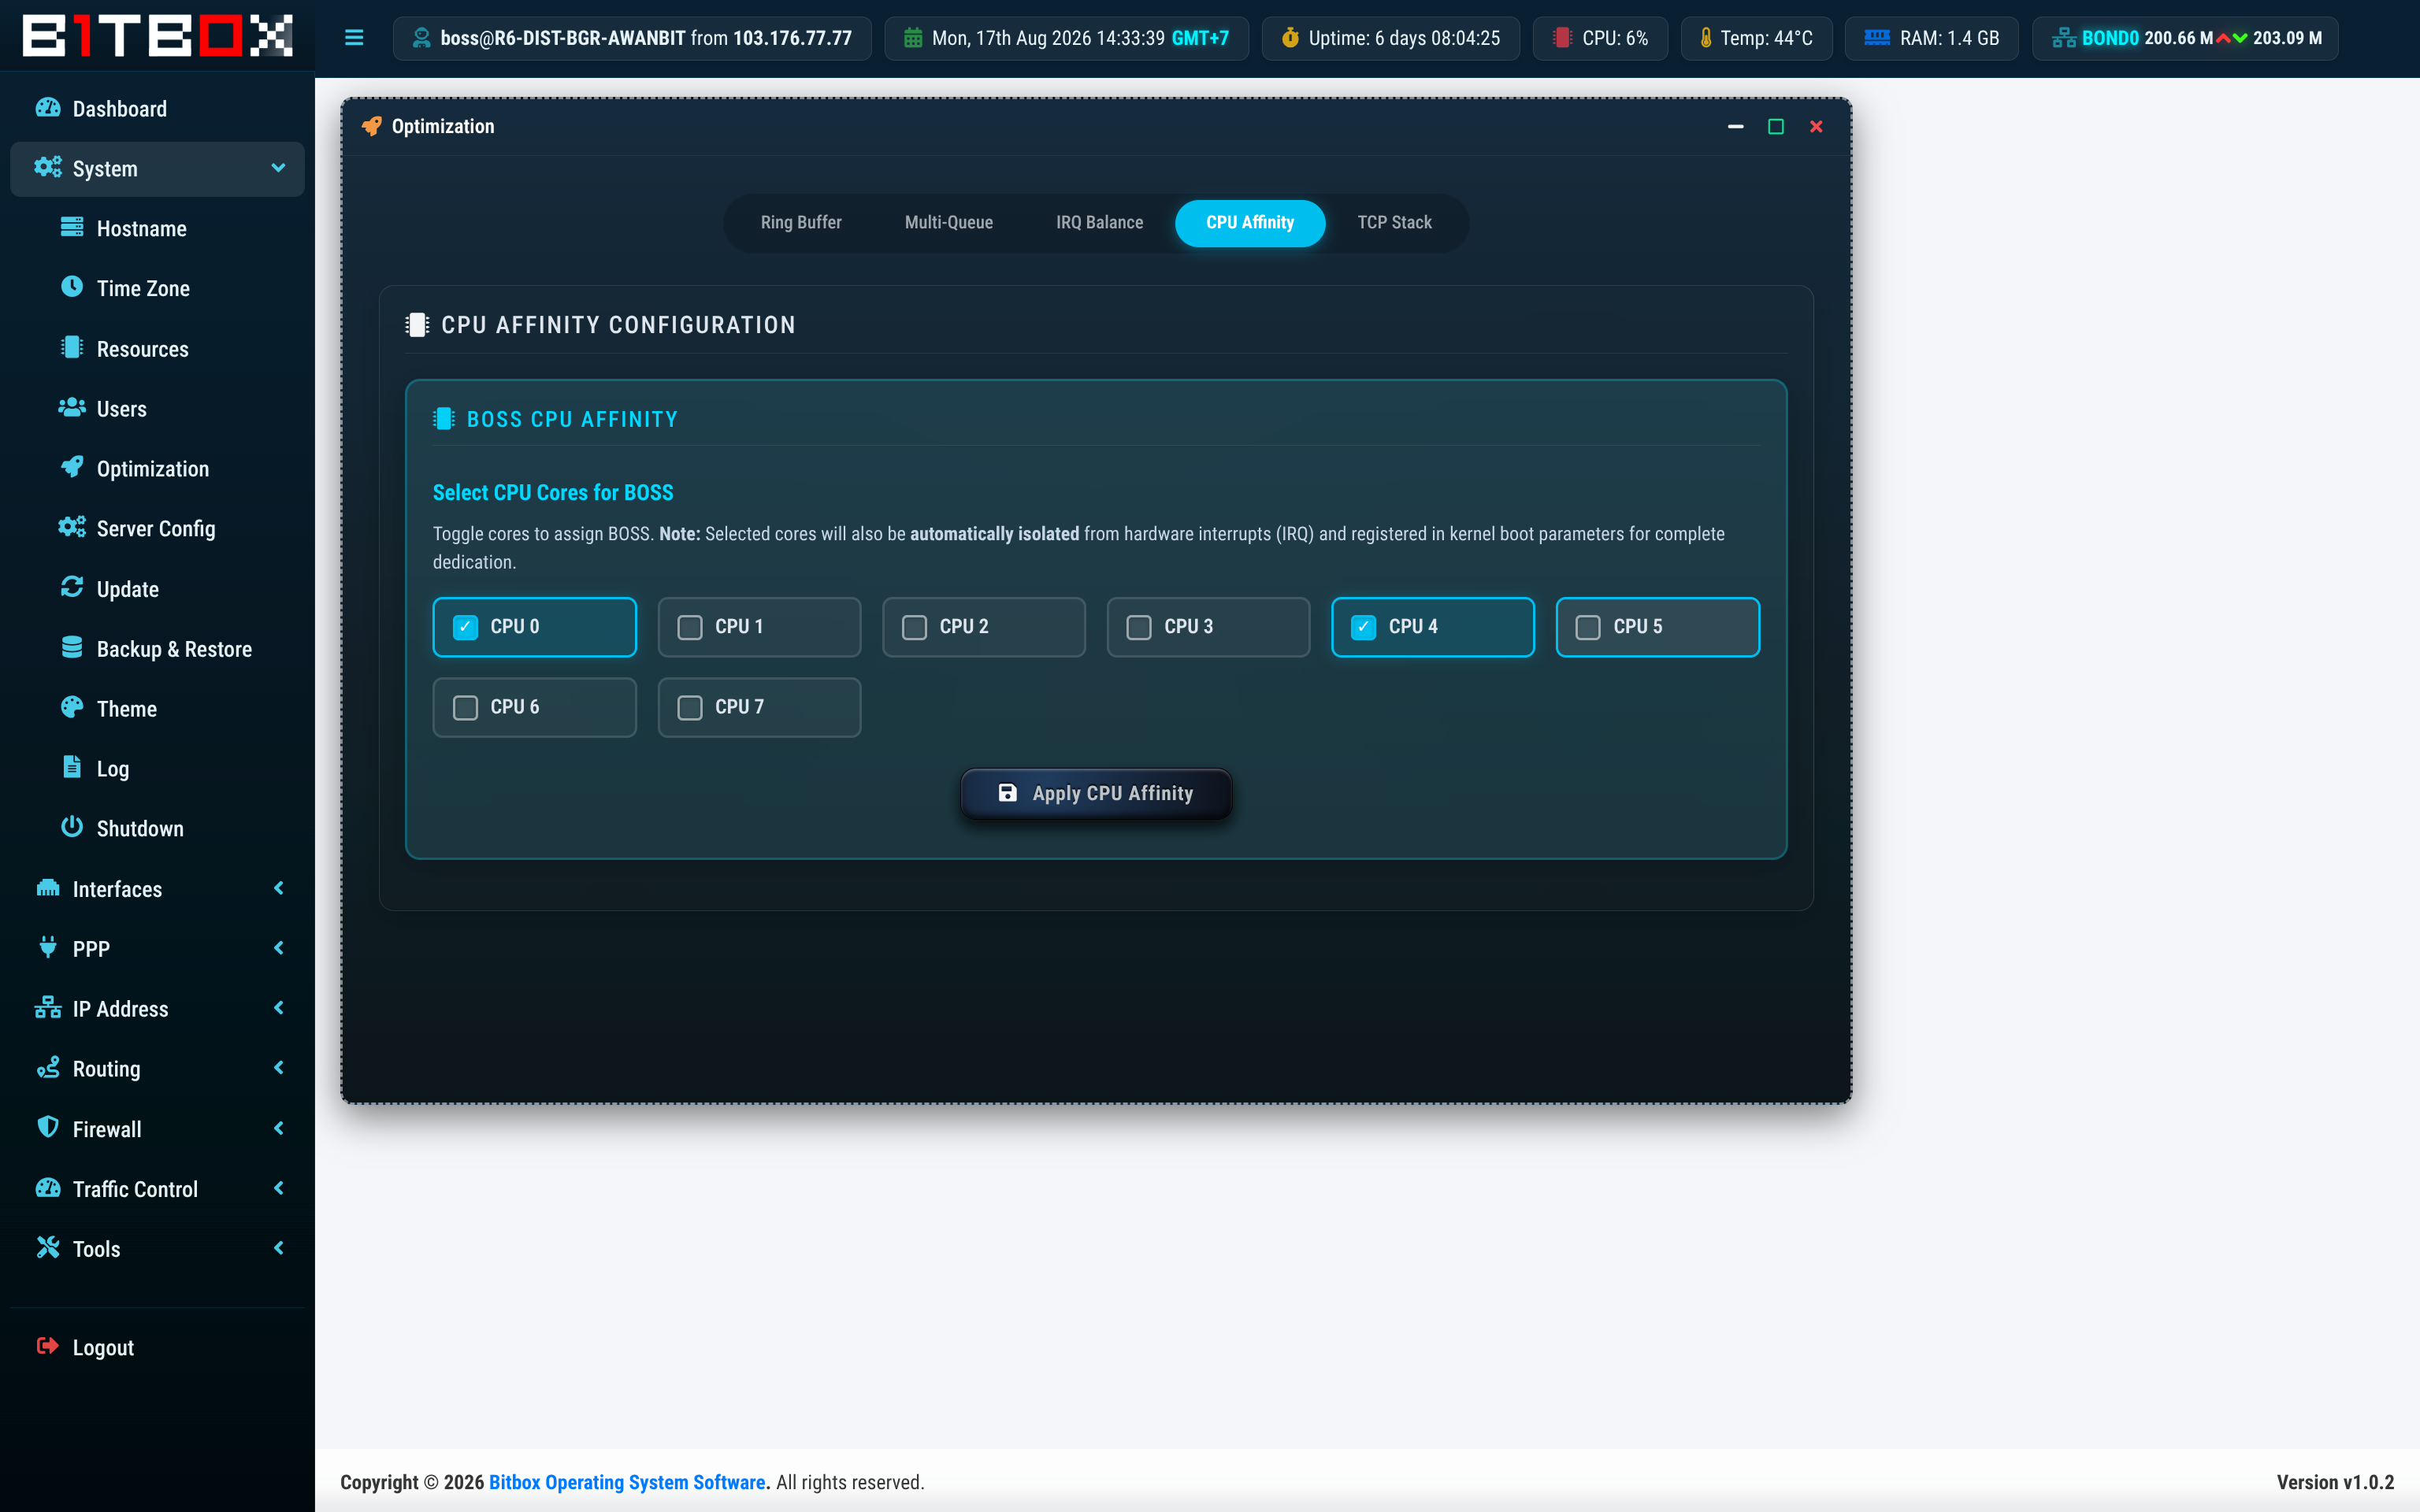Click the Shutdown power icon
This screenshot has height=1512, width=2420.
(x=72, y=827)
